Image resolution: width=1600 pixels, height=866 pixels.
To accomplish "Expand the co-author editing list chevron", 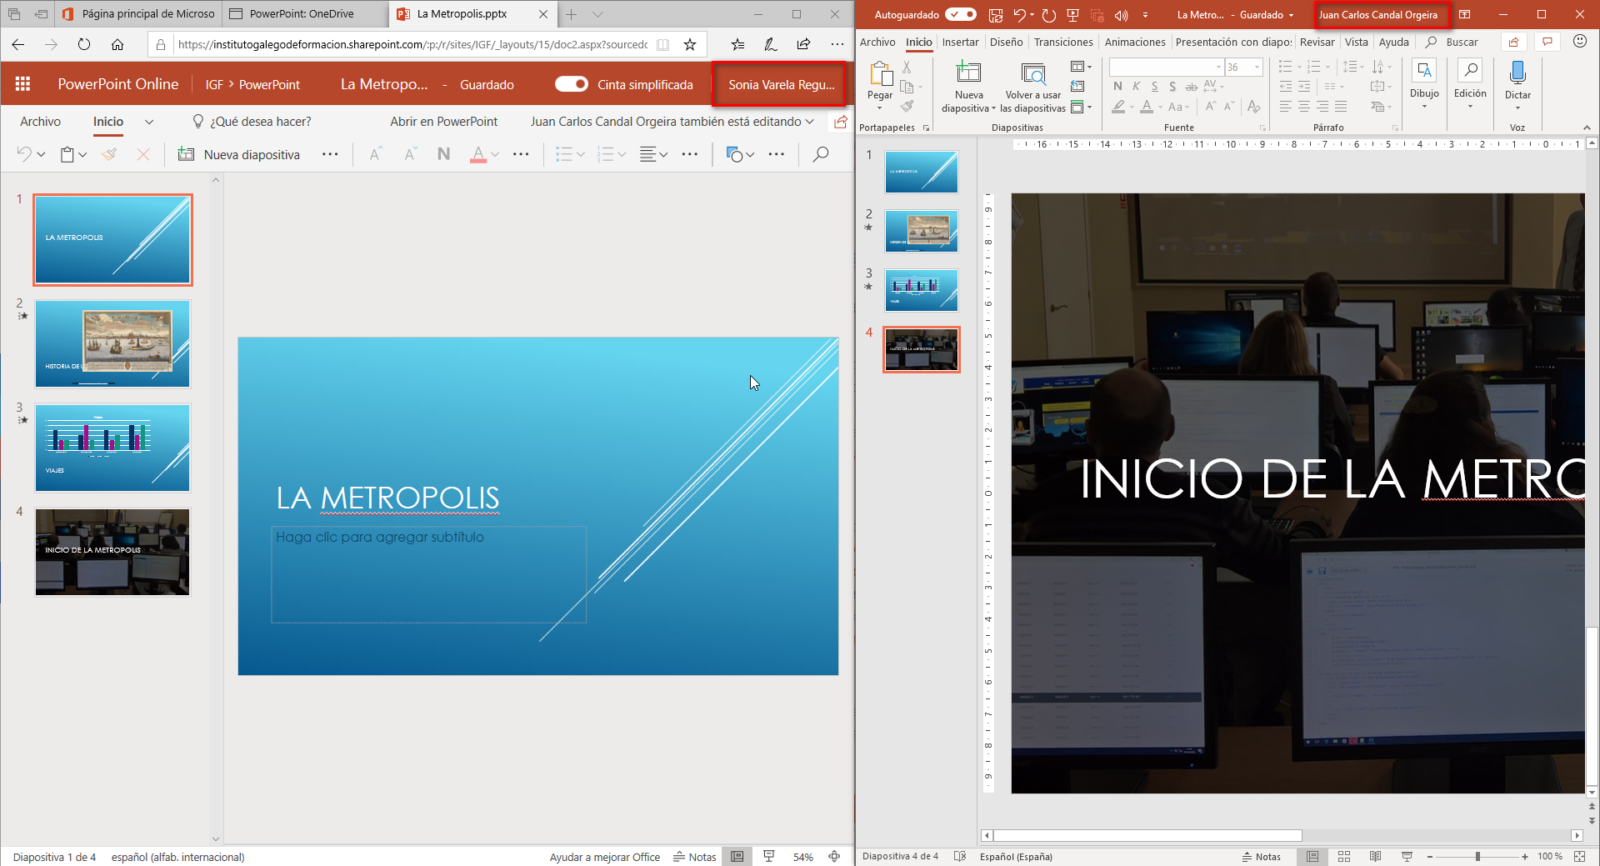I will pyautogui.click(x=810, y=122).
